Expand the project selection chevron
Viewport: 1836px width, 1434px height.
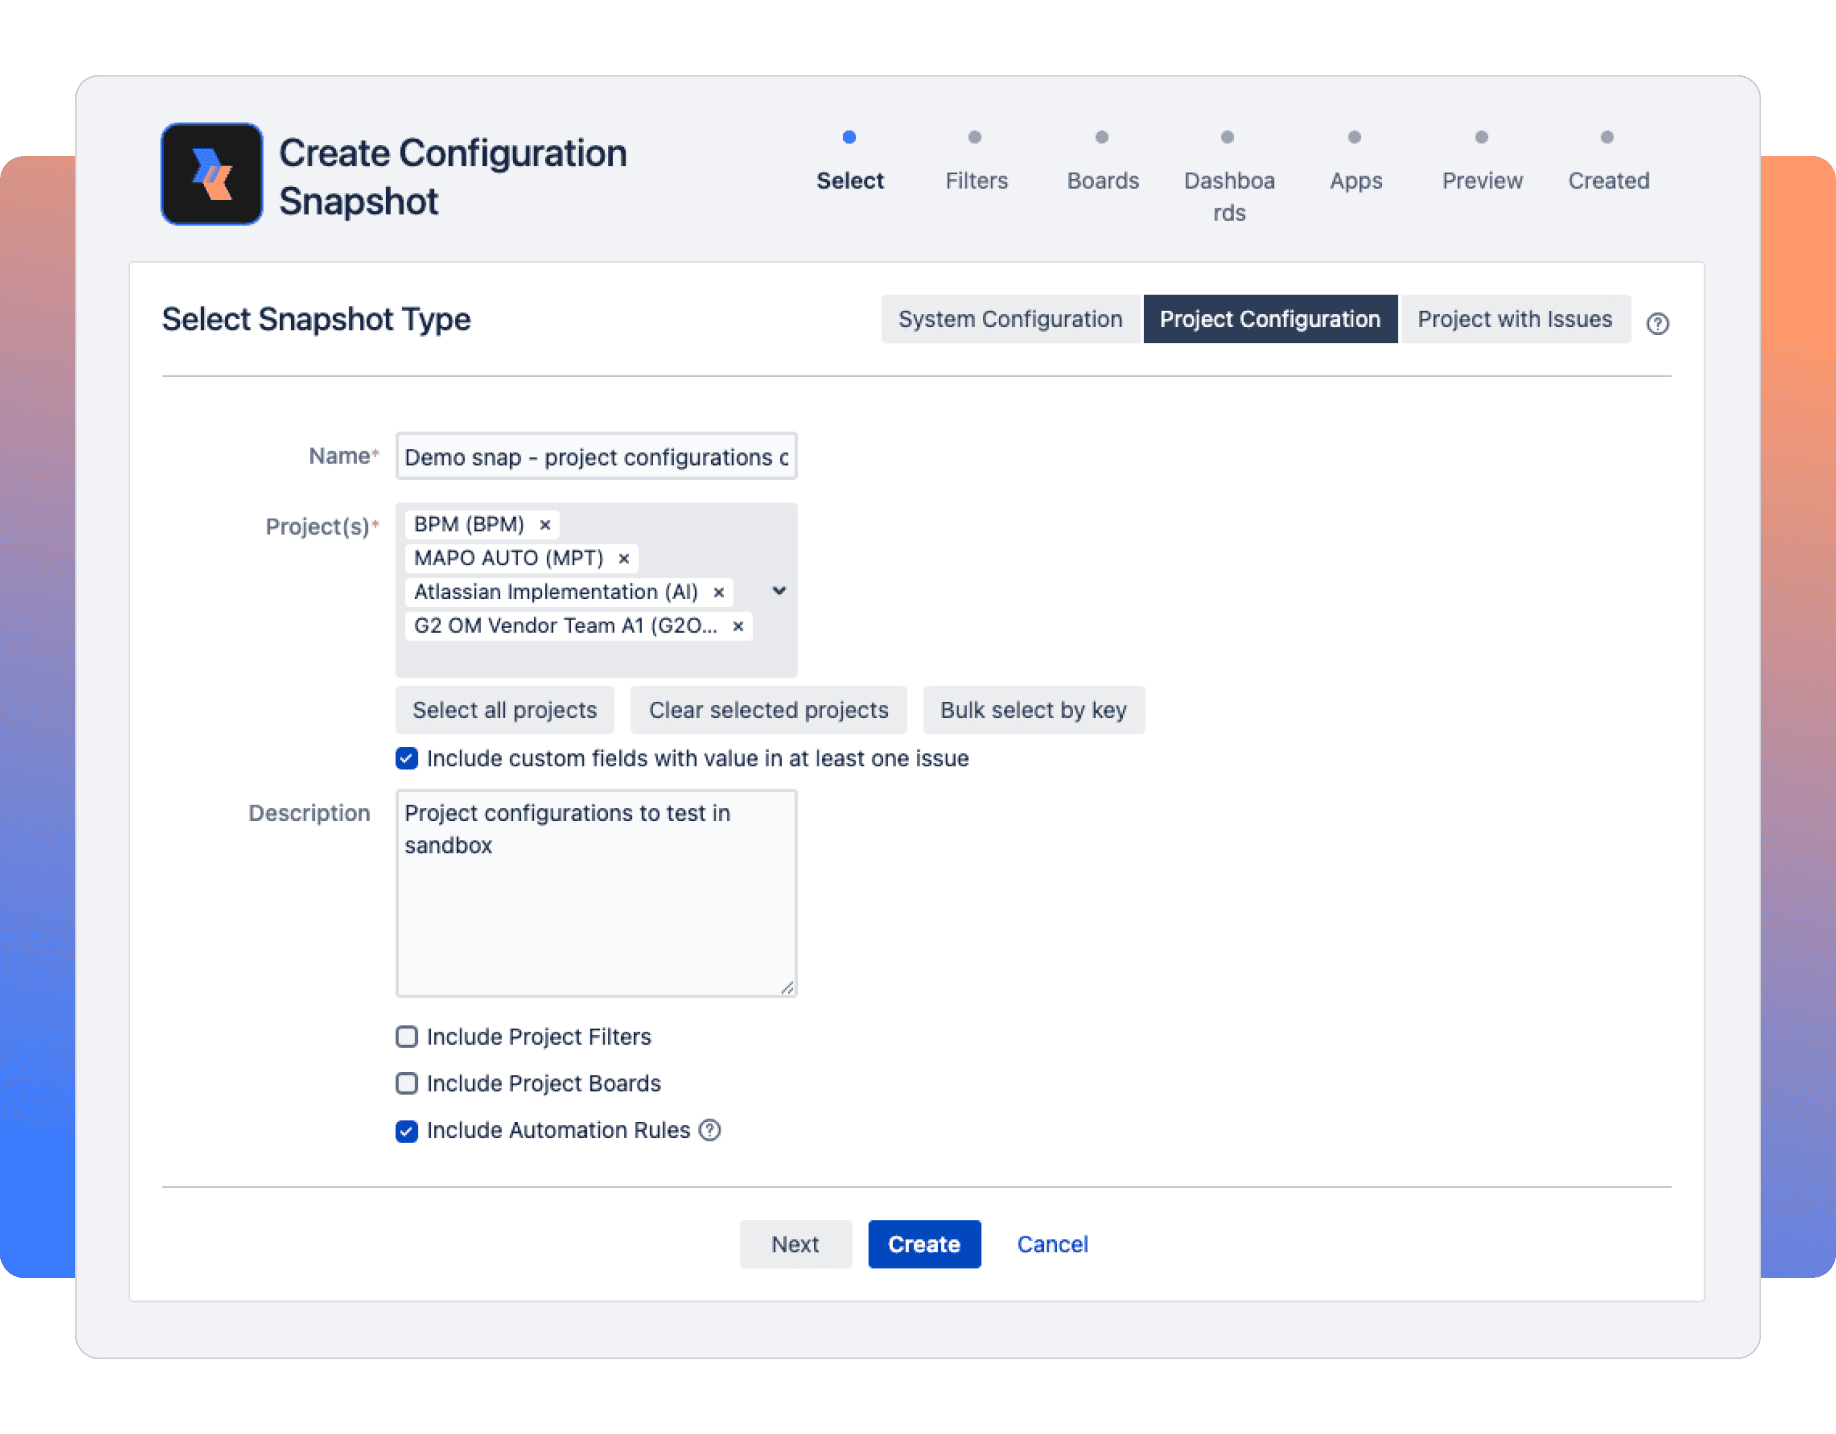(x=778, y=591)
